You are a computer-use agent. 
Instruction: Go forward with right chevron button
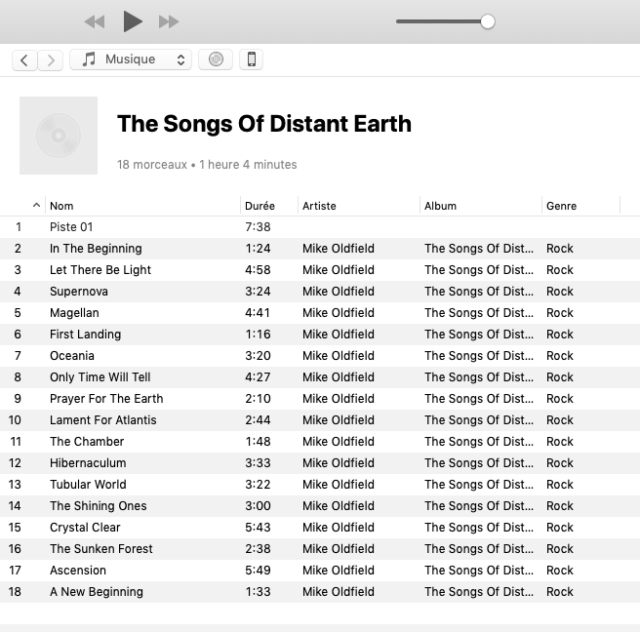(50, 60)
